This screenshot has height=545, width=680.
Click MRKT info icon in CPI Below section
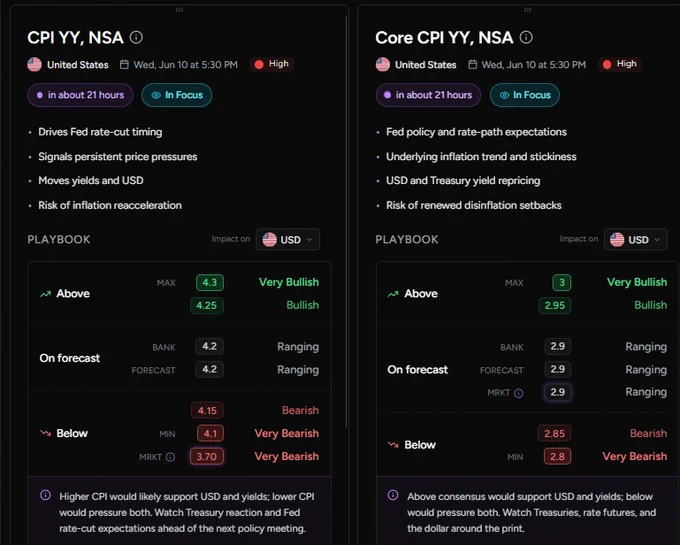pyautogui.click(x=170, y=457)
